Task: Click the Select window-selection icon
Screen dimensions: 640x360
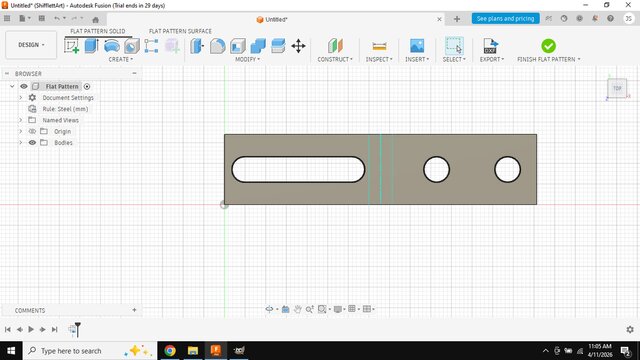Action: coord(454,46)
